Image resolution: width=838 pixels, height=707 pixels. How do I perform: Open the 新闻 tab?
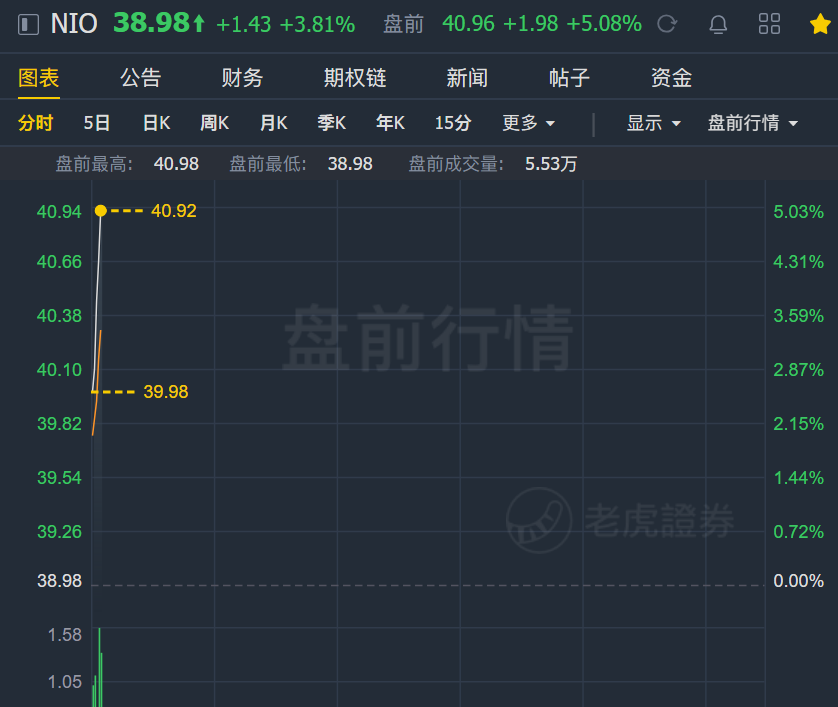pos(467,78)
